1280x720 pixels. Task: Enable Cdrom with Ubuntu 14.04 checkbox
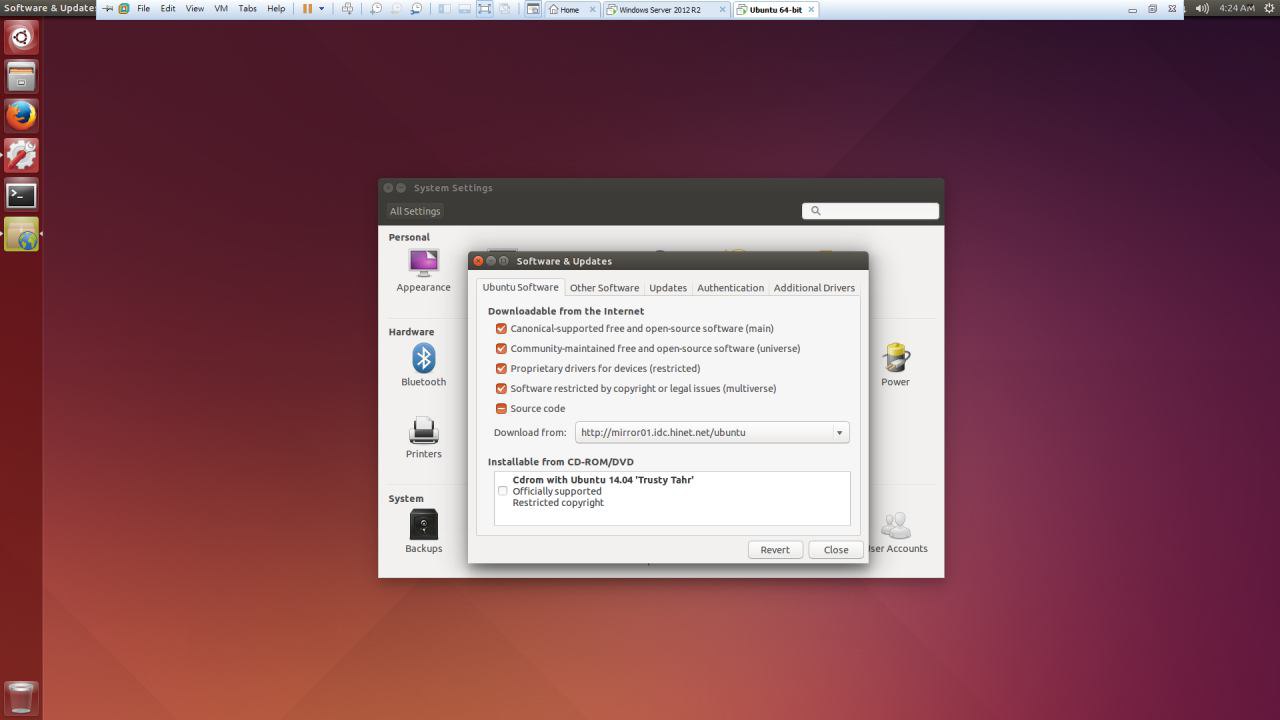[x=502, y=491]
